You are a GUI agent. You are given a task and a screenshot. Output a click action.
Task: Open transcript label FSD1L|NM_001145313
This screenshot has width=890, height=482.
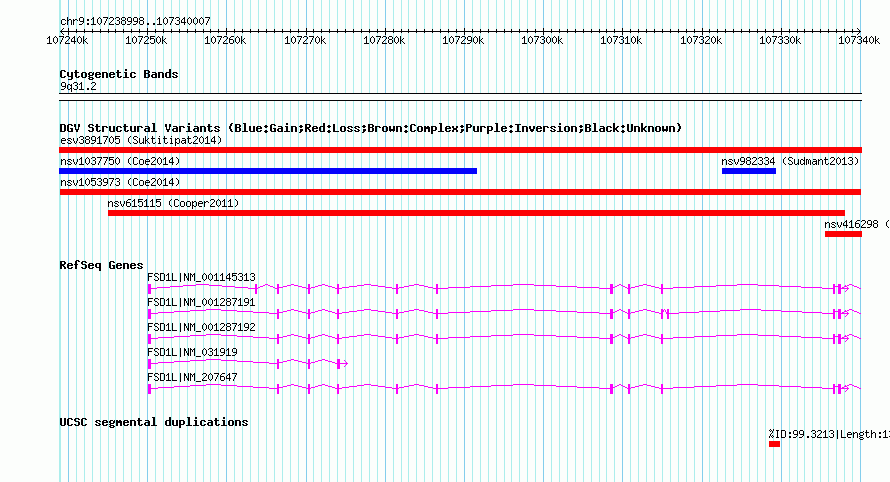(x=201, y=277)
